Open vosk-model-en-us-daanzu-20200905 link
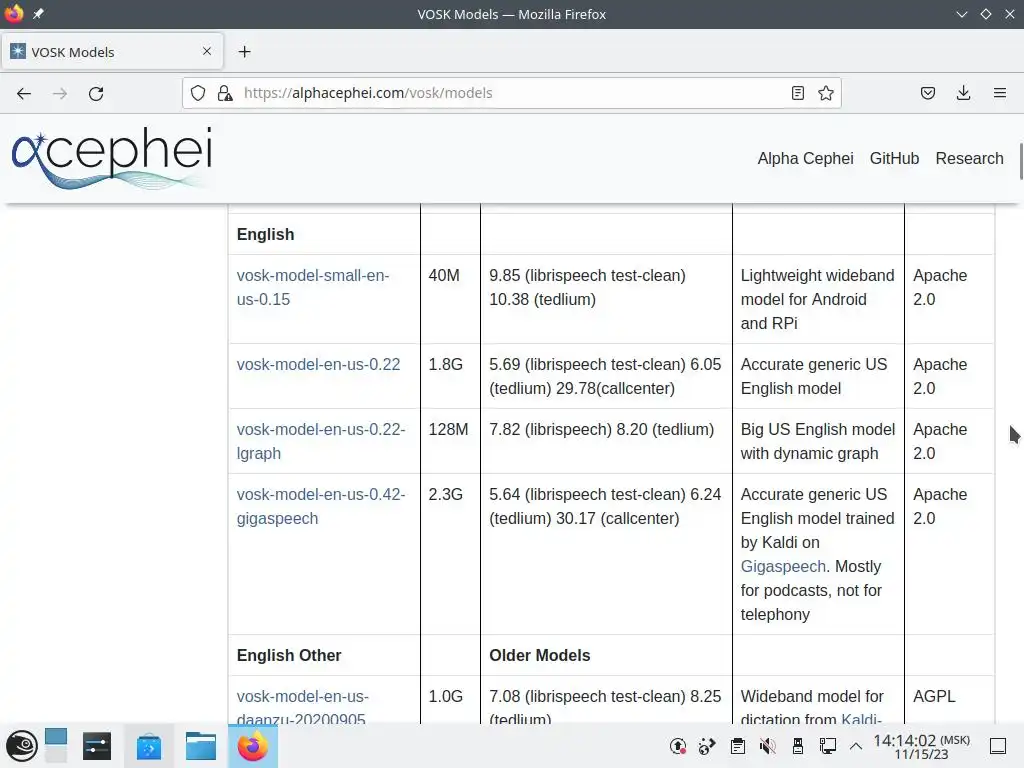1024x768 pixels. point(302,708)
